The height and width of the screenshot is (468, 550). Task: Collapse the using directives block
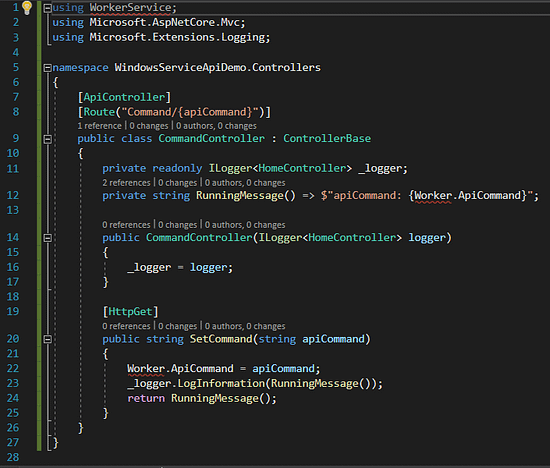48,8
